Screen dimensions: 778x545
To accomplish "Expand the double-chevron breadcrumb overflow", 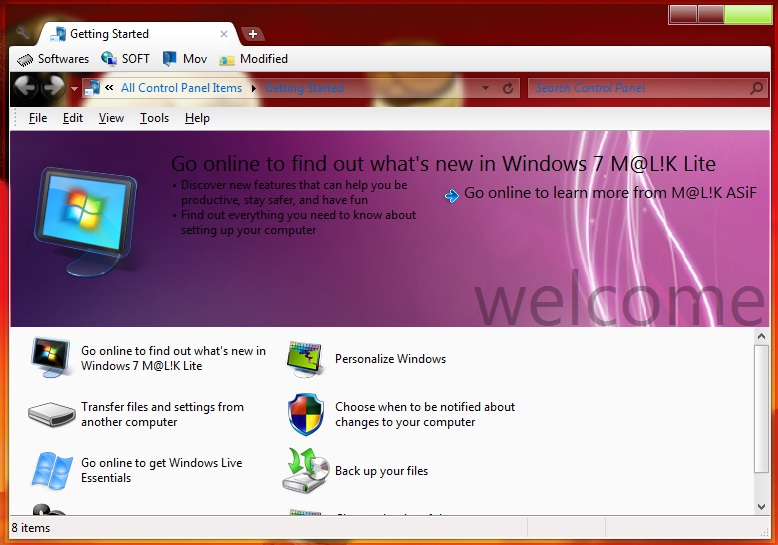I will pyautogui.click(x=109, y=87).
